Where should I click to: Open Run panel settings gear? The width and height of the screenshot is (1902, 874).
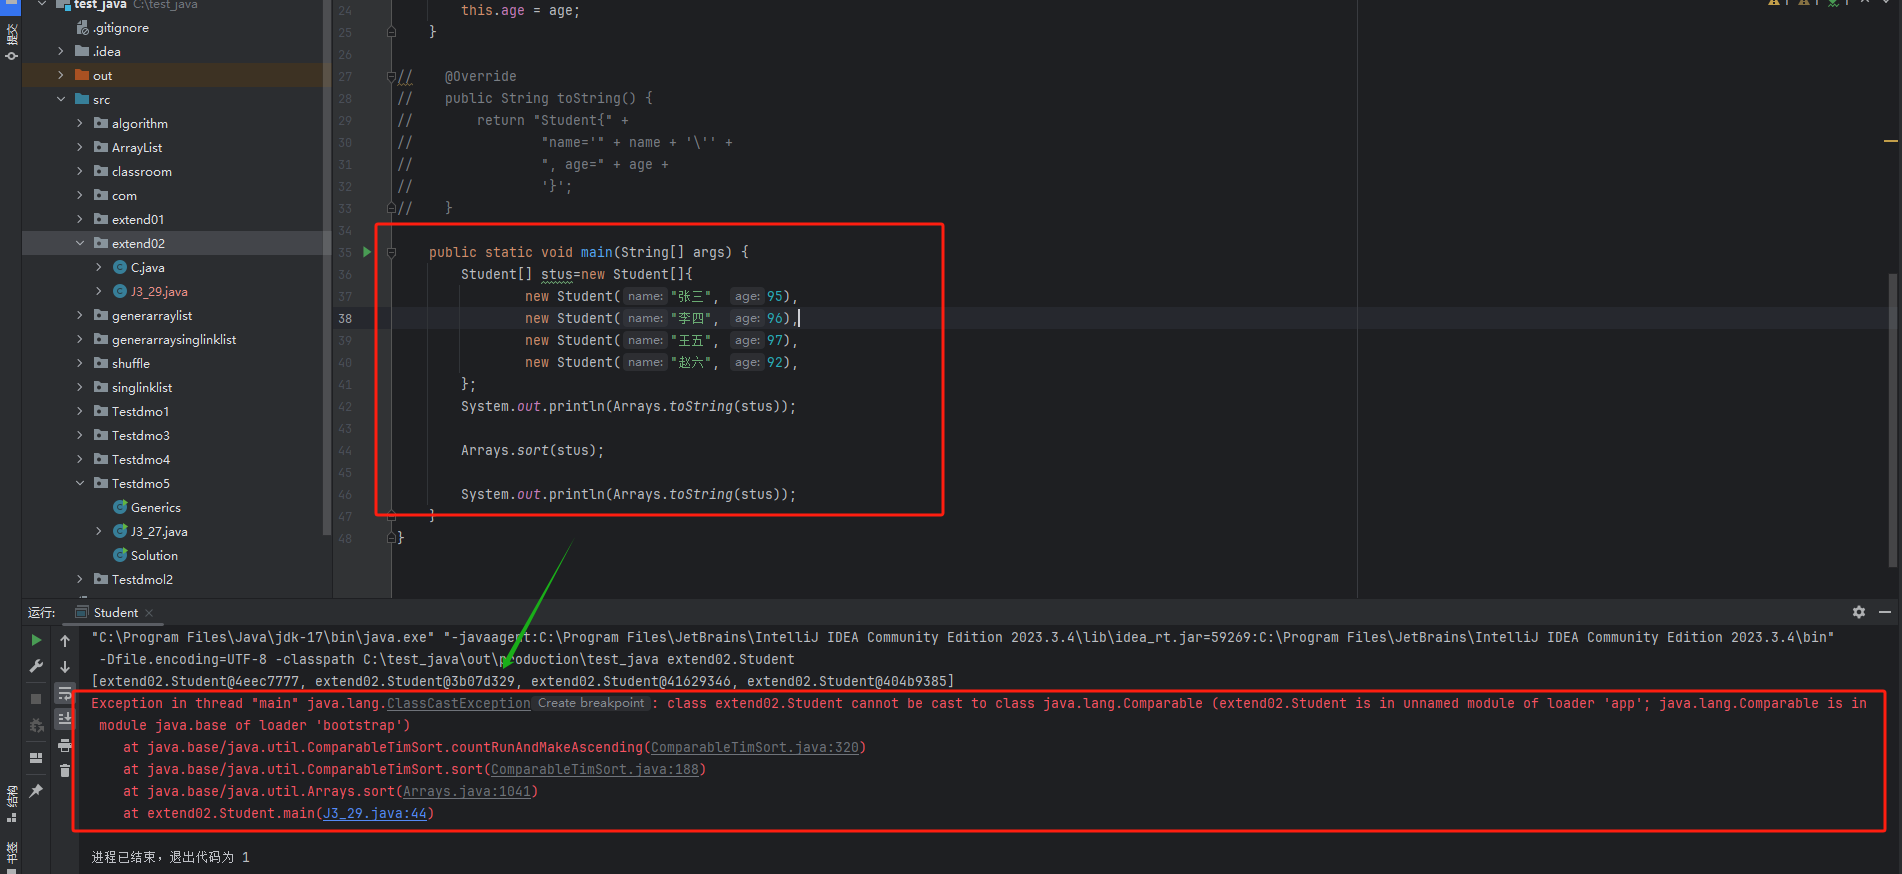pyautogui.click(x=1858, y=612)
